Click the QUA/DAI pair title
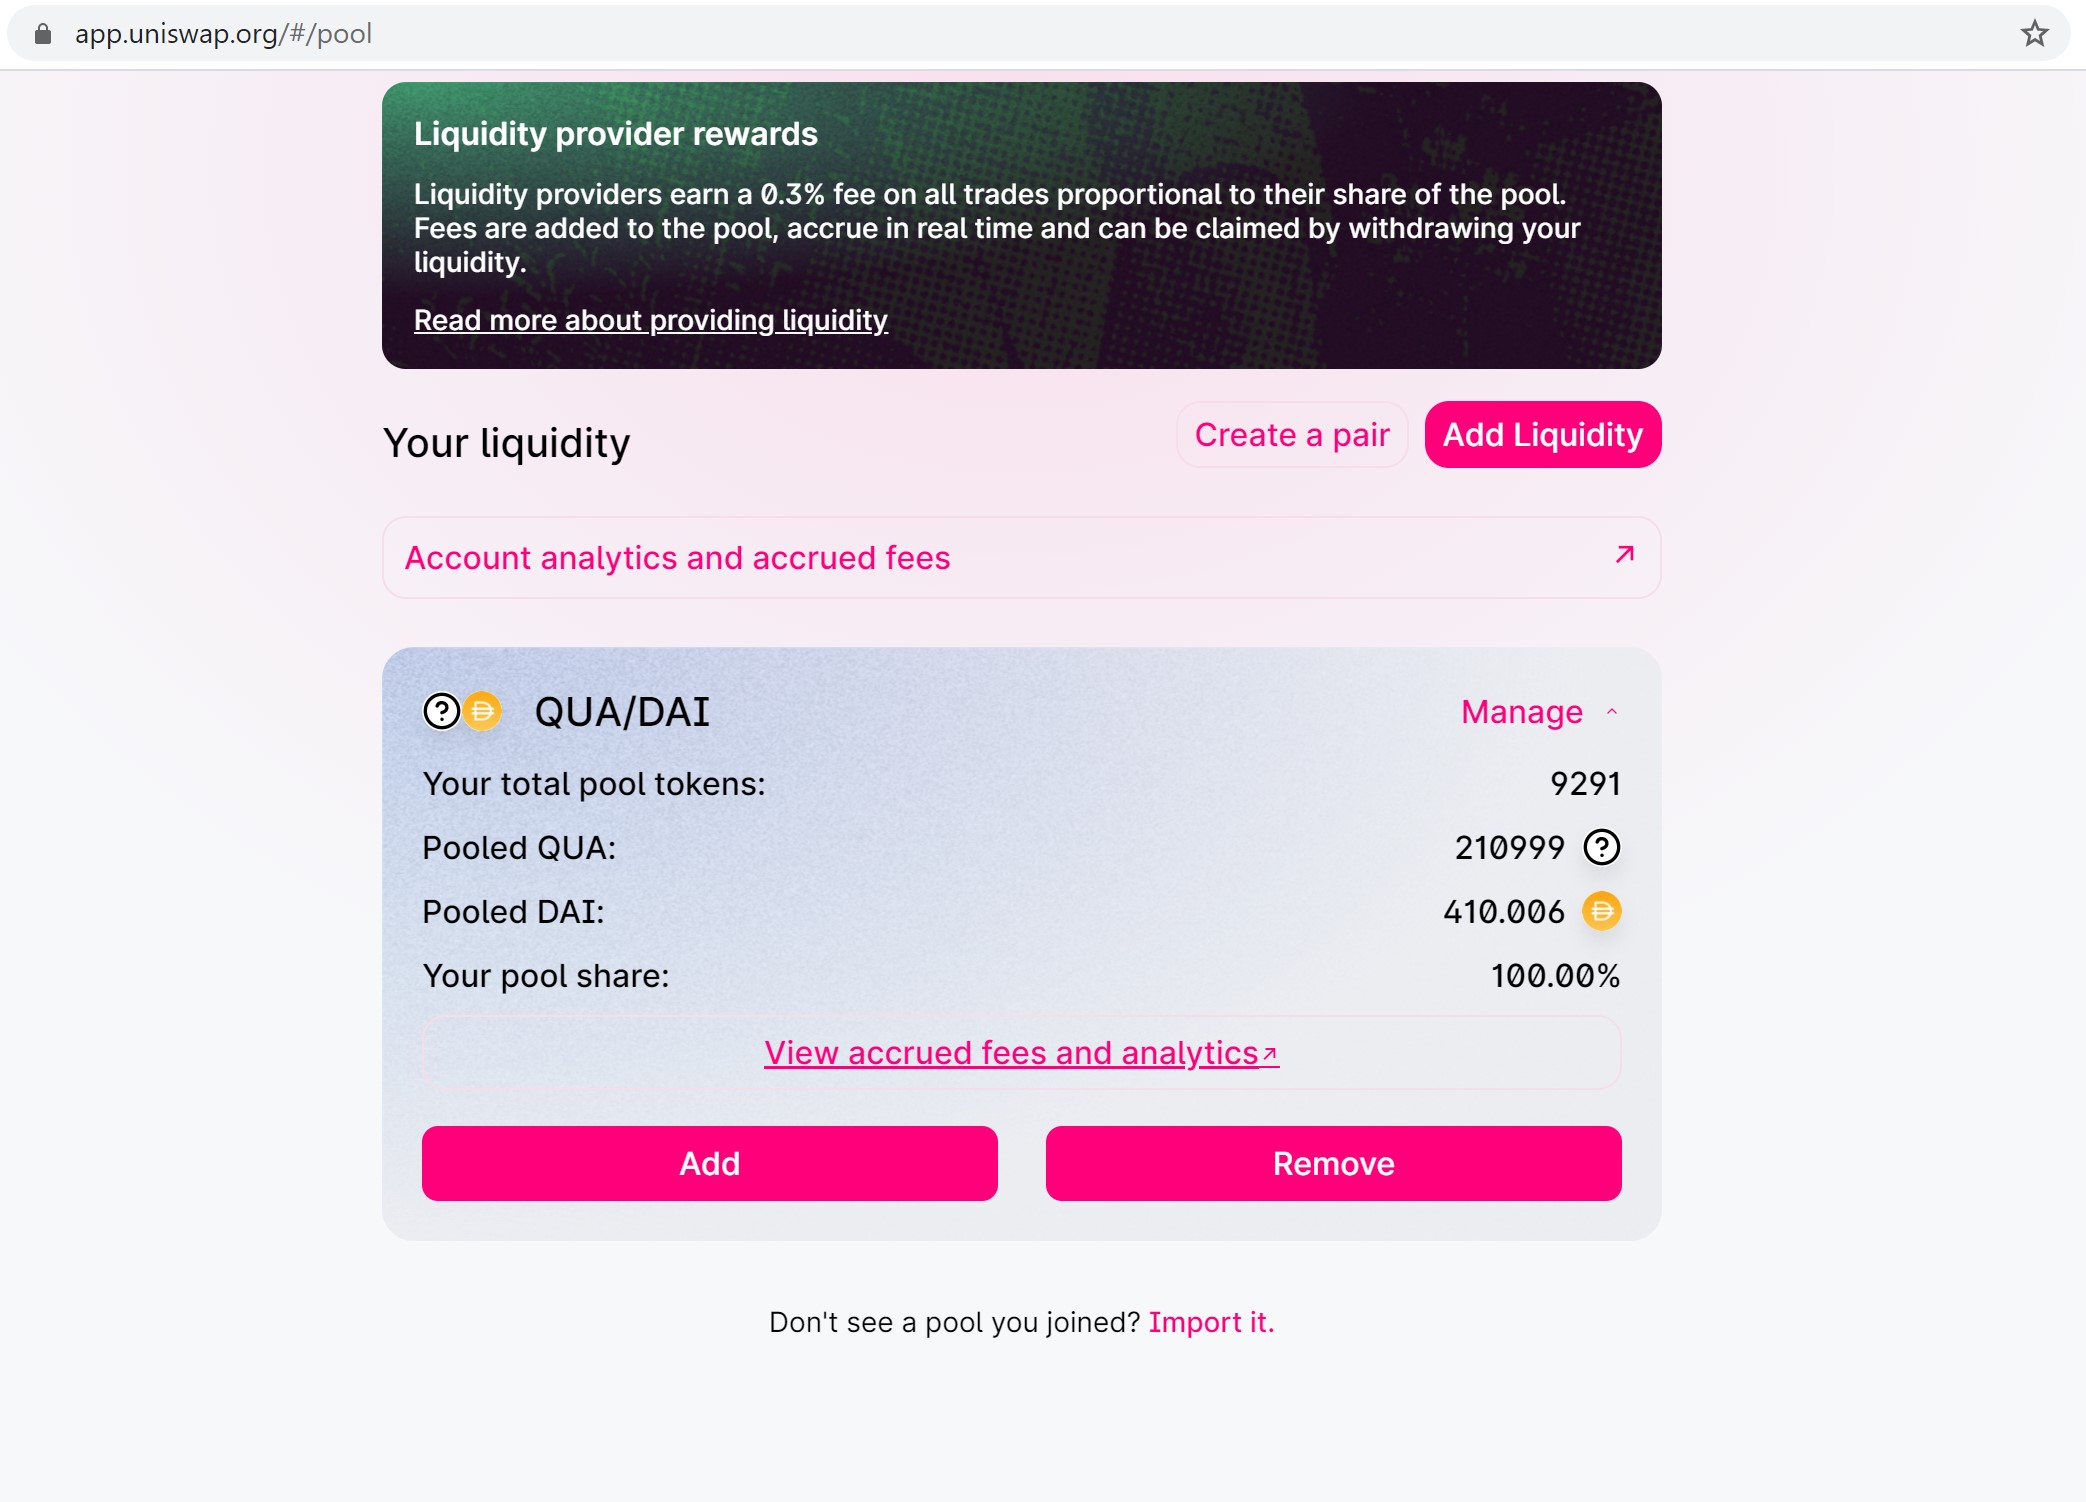 click(622, 712)
